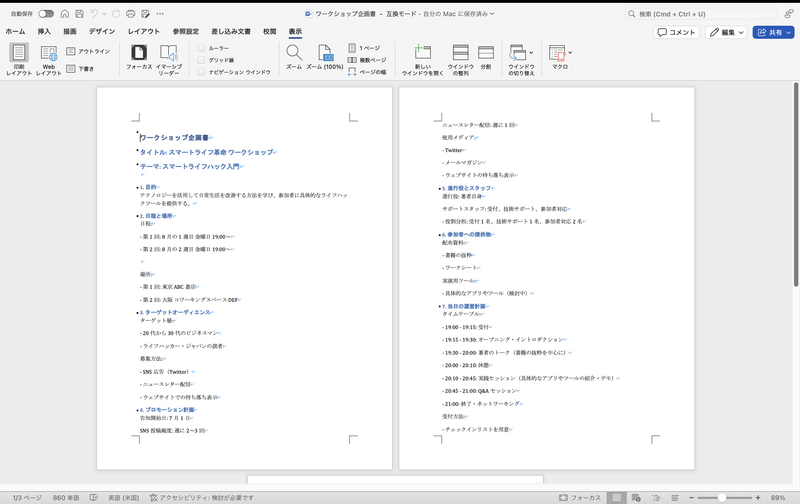The height and width of the screenshot is (504, 800).
Task: Open the 校閲 ribbon tab
Action: (269, 32)
